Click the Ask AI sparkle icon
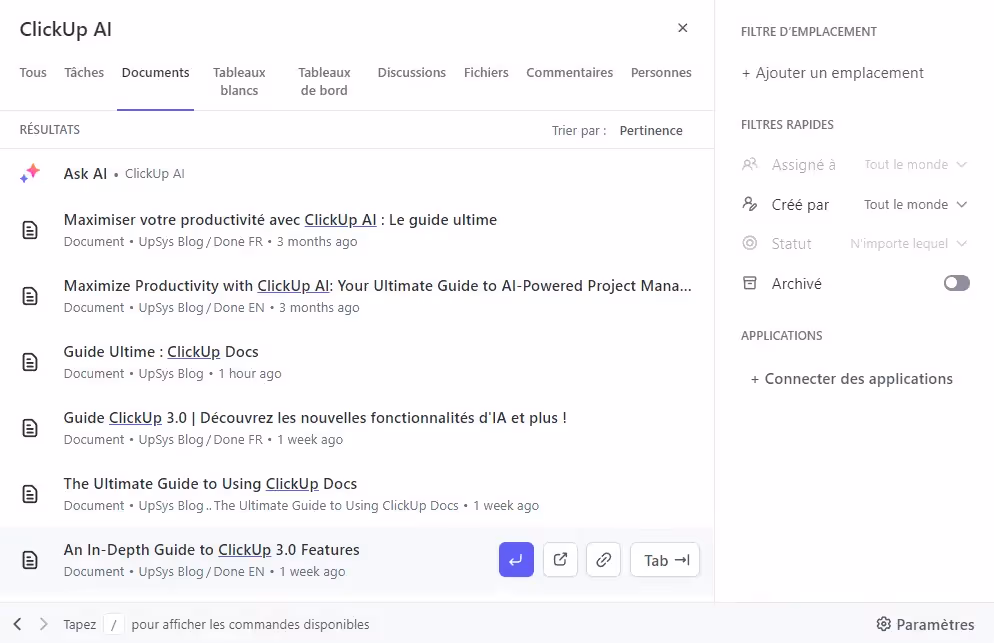The height and width of the screenshot is (643, 994). [x=30, y=173]
